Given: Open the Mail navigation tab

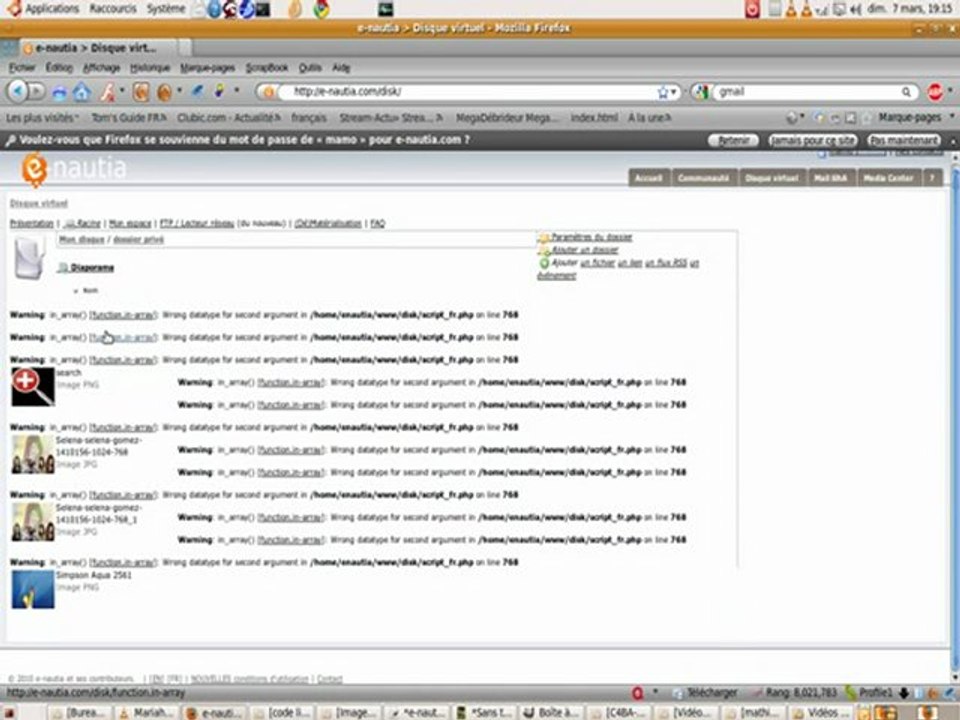Looking at the screenshot, I should pyautogui.click(x=830, y=178).
